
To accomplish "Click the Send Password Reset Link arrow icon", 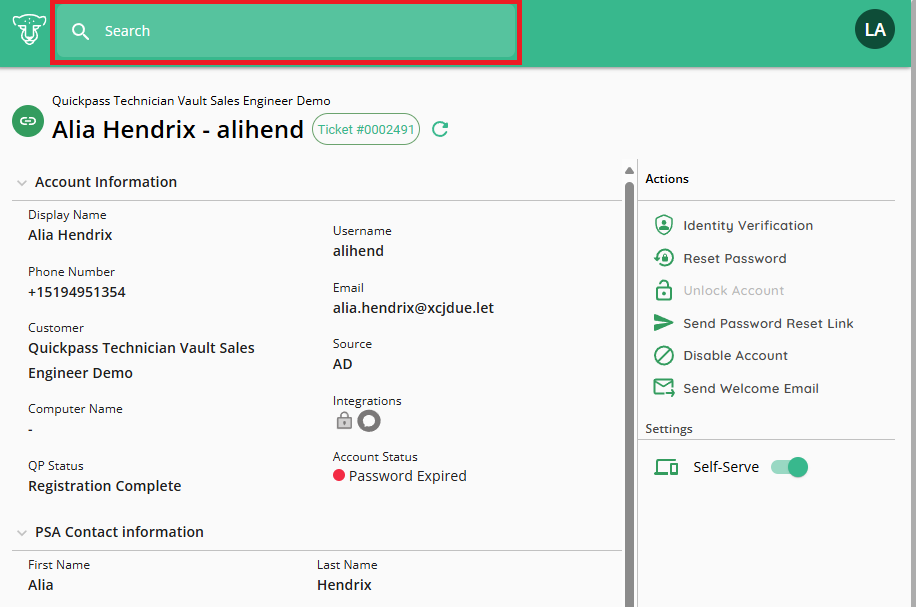I will [x=664, y=323].
